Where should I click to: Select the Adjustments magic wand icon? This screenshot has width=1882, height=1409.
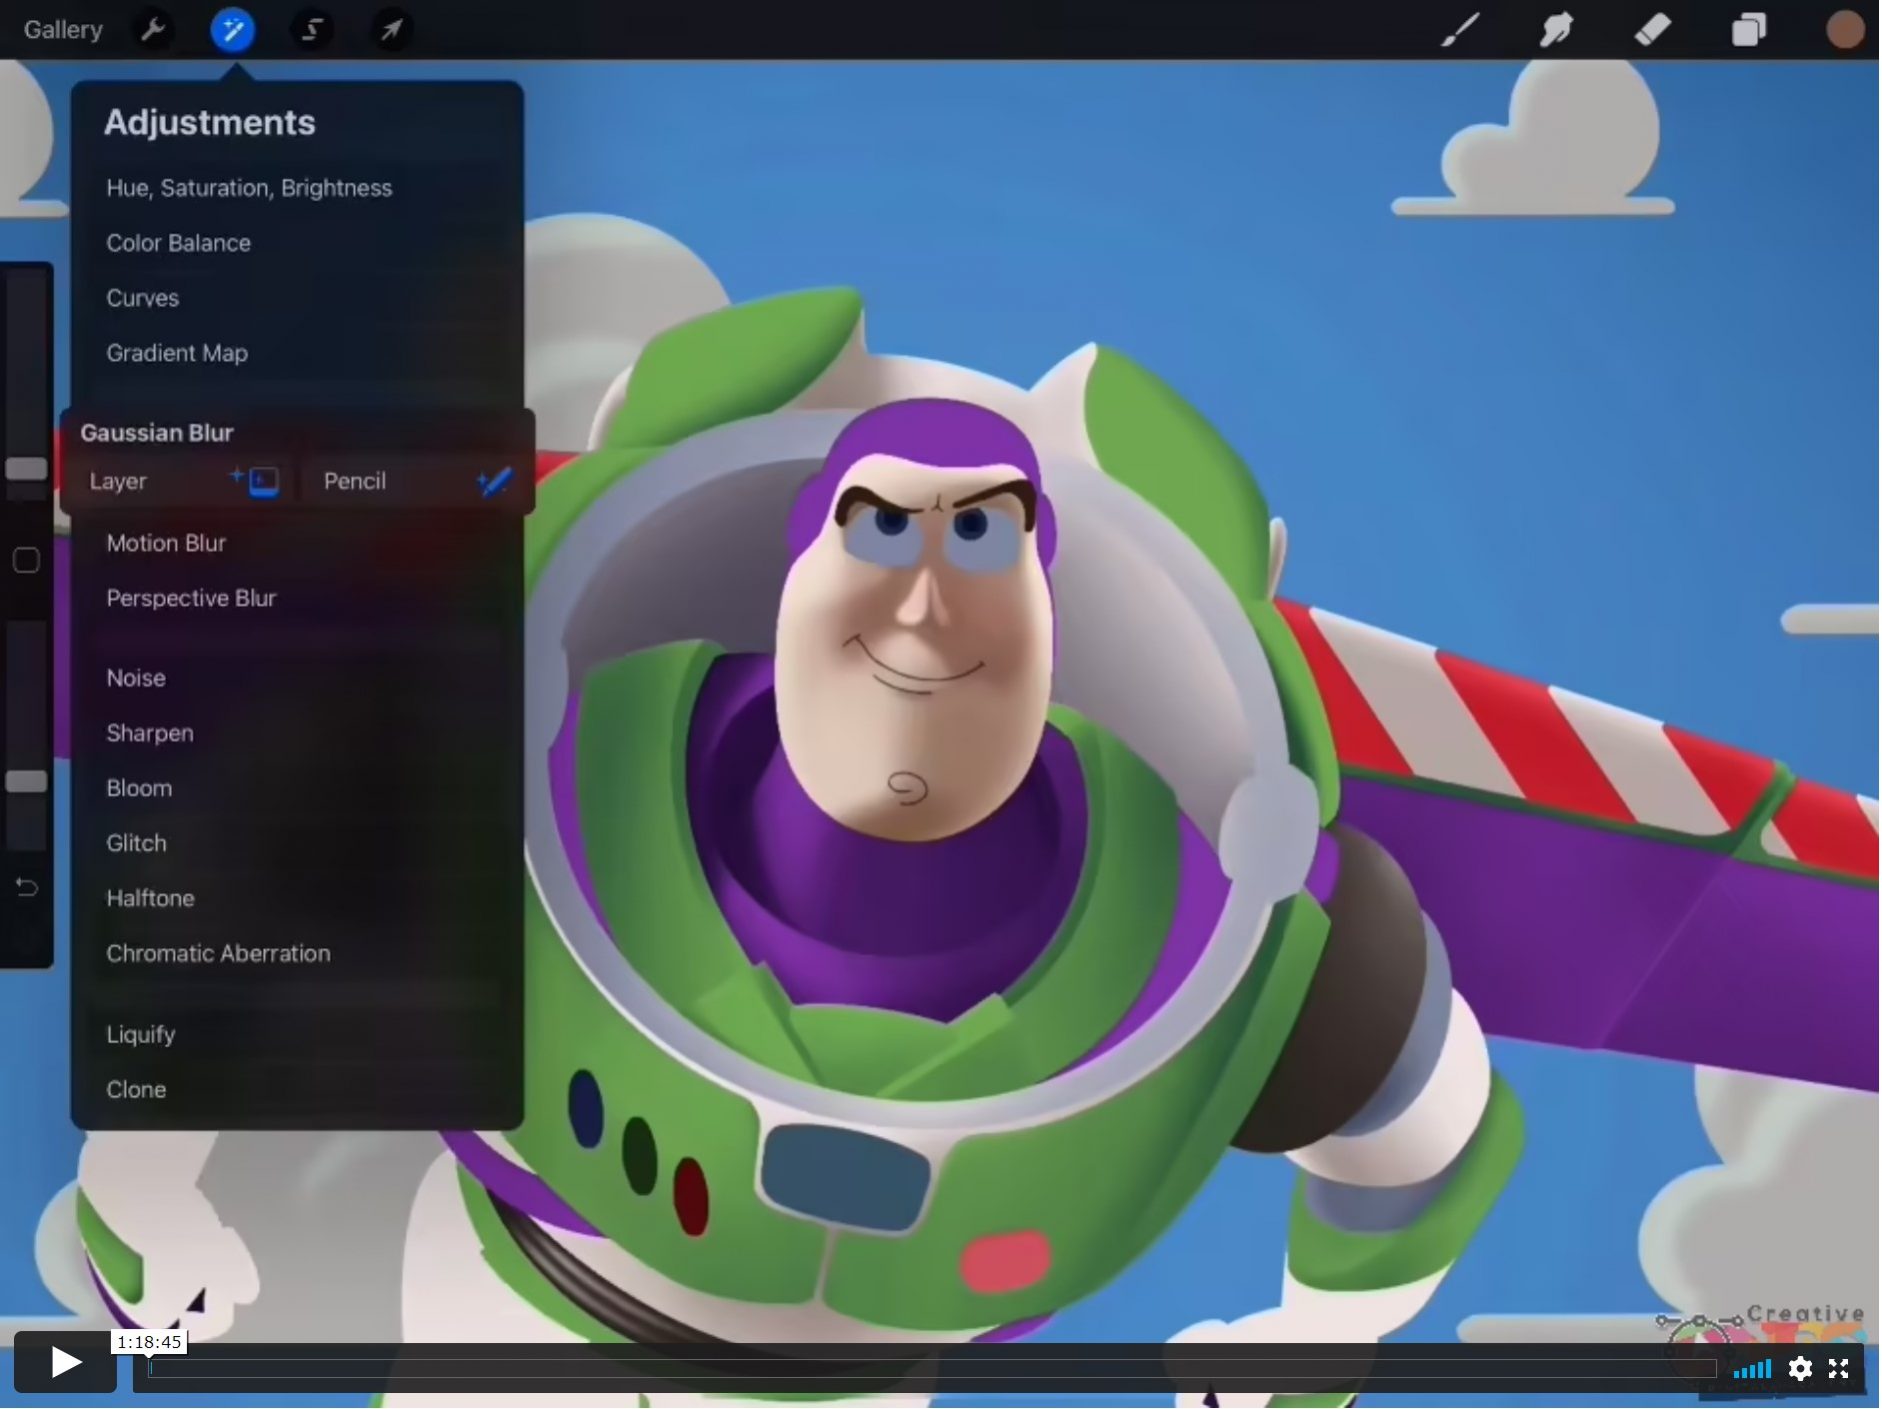coord(232,29)
